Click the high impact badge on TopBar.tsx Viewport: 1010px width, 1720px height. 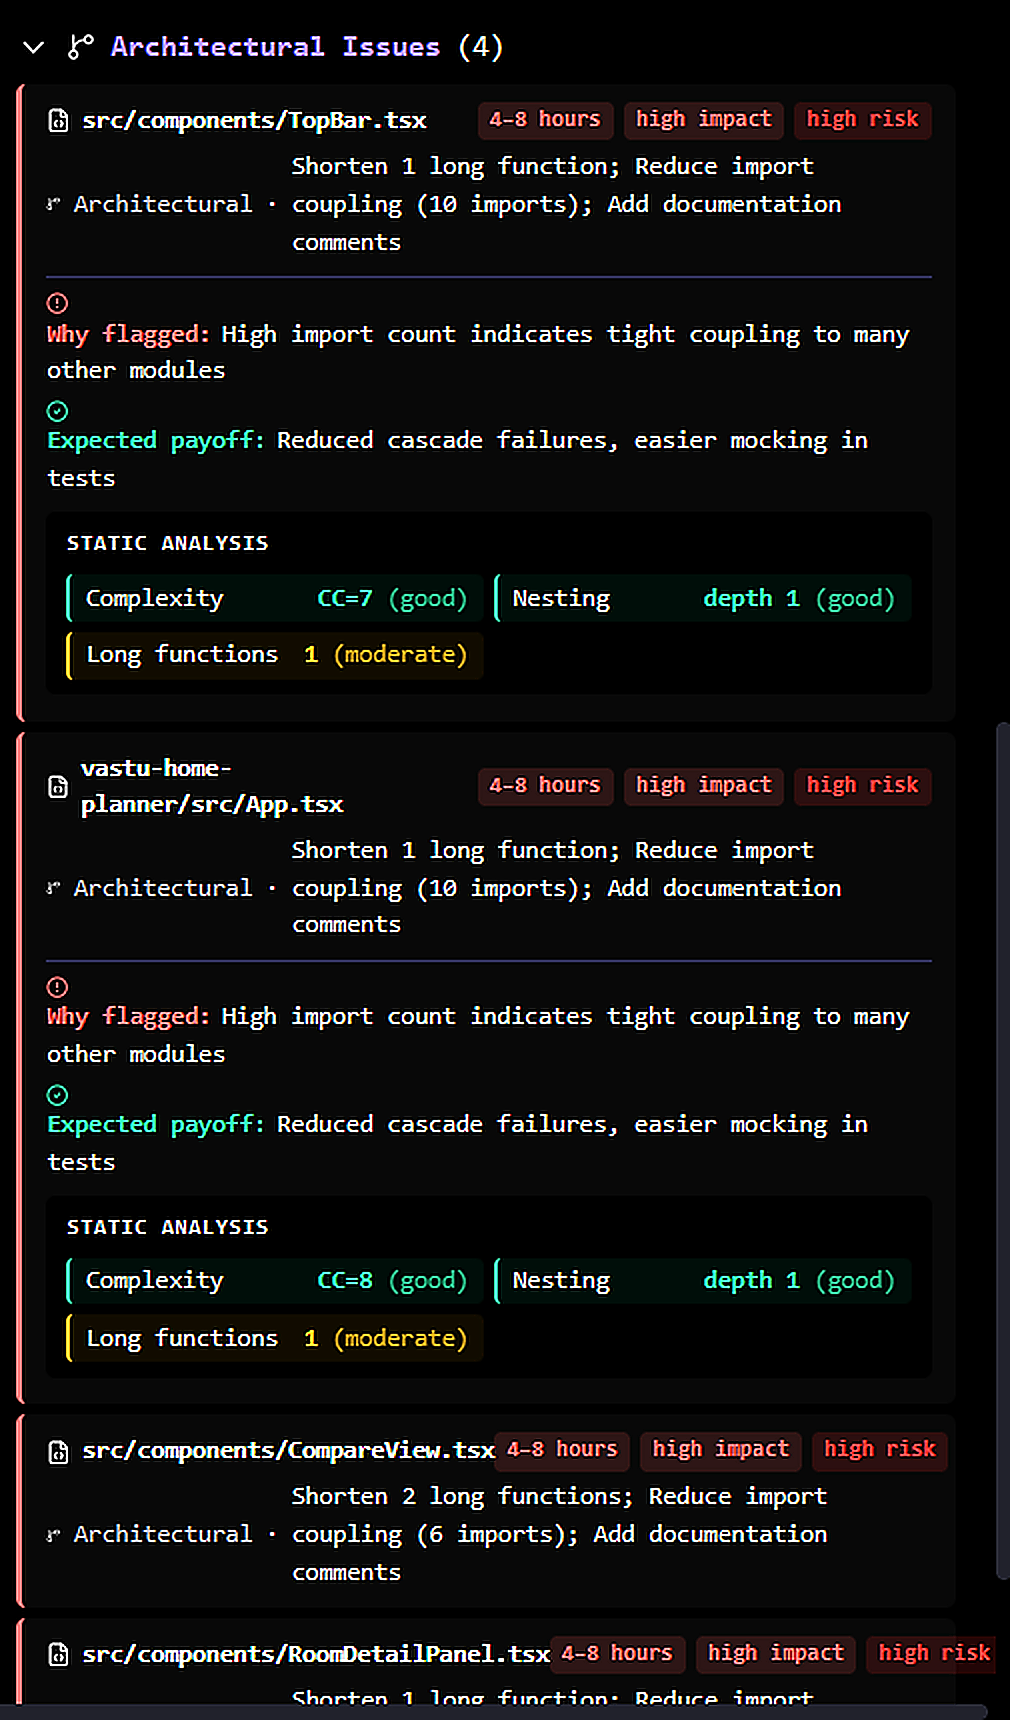coord(704,120)
